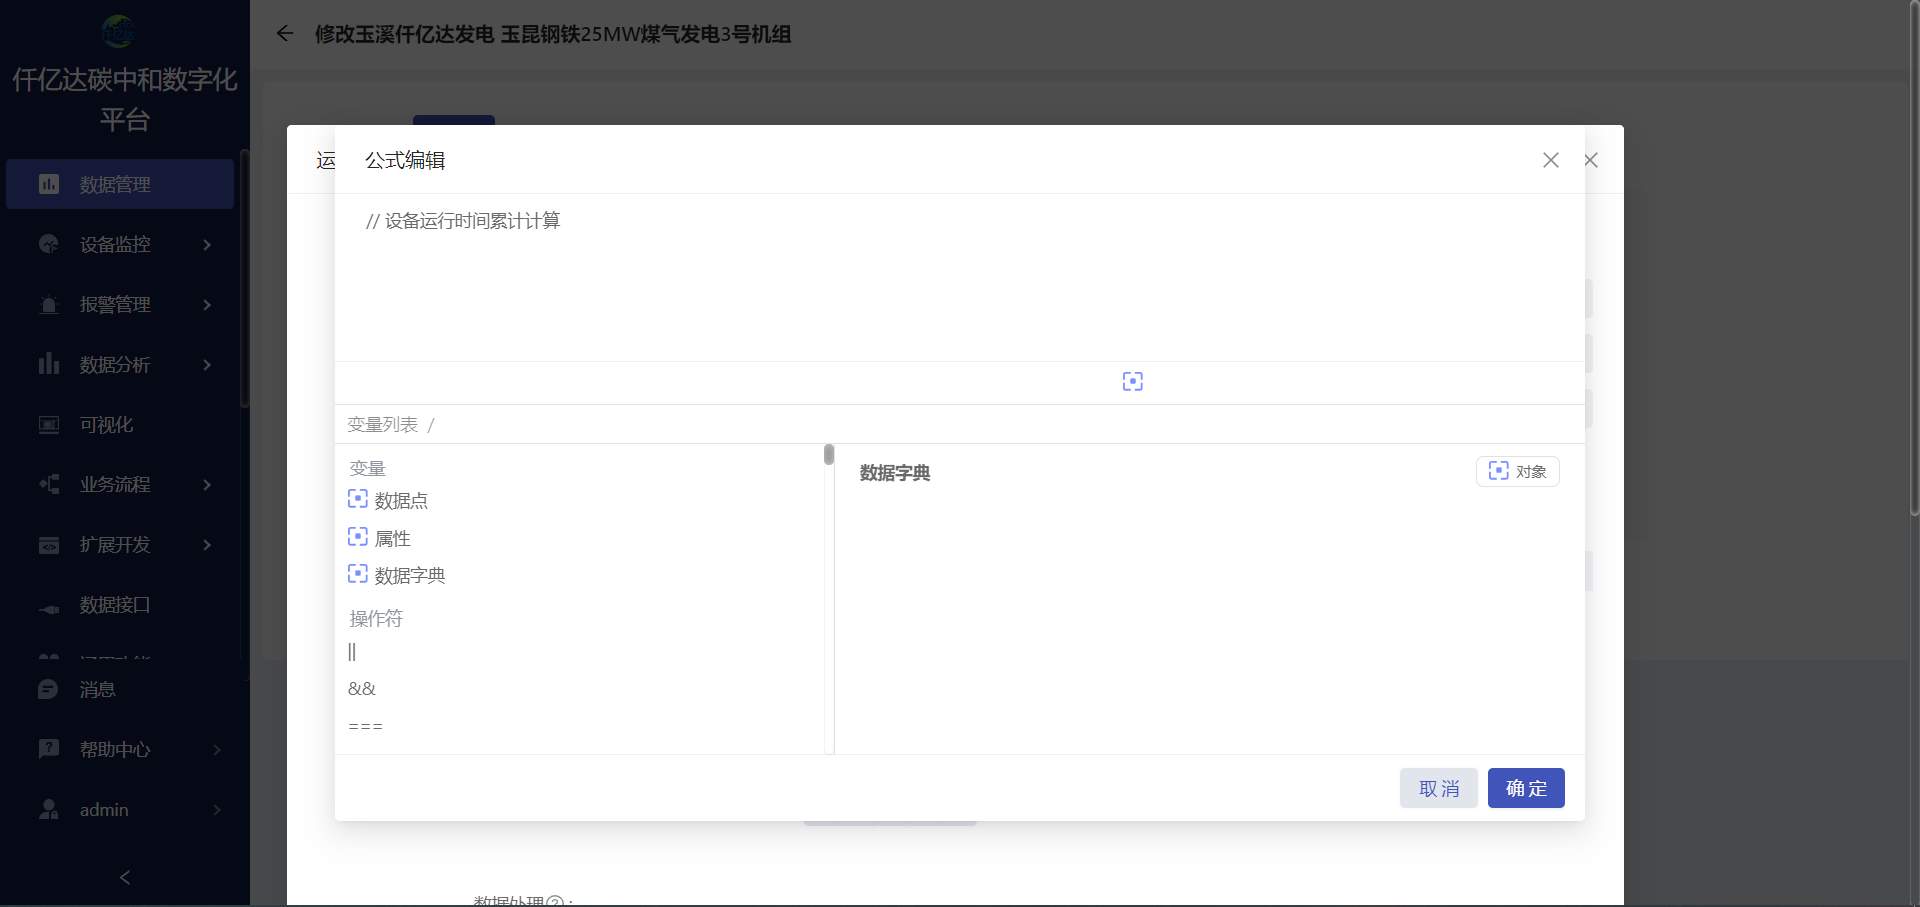1920x907 pixels.
Task: Click the 消息 chat bubble icon
Action: pos(48,689)
